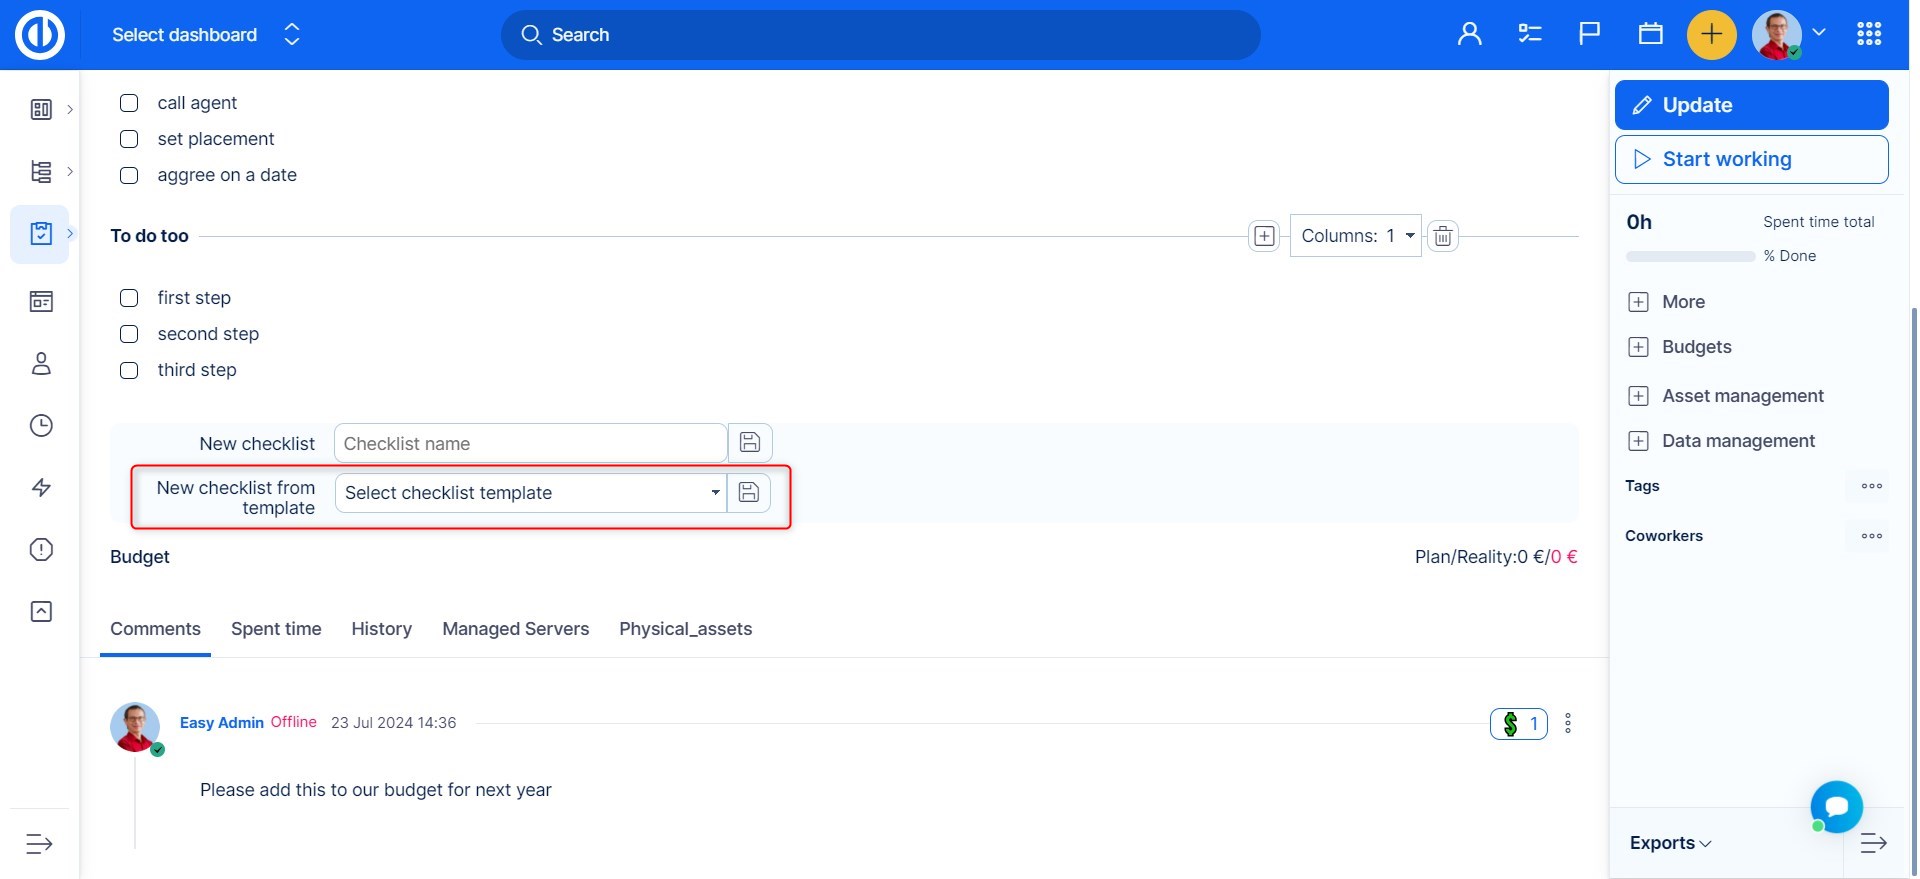Open the apps grid menu icon
The width and height of the screenshot is (1920, 879).
(1868, 35)
